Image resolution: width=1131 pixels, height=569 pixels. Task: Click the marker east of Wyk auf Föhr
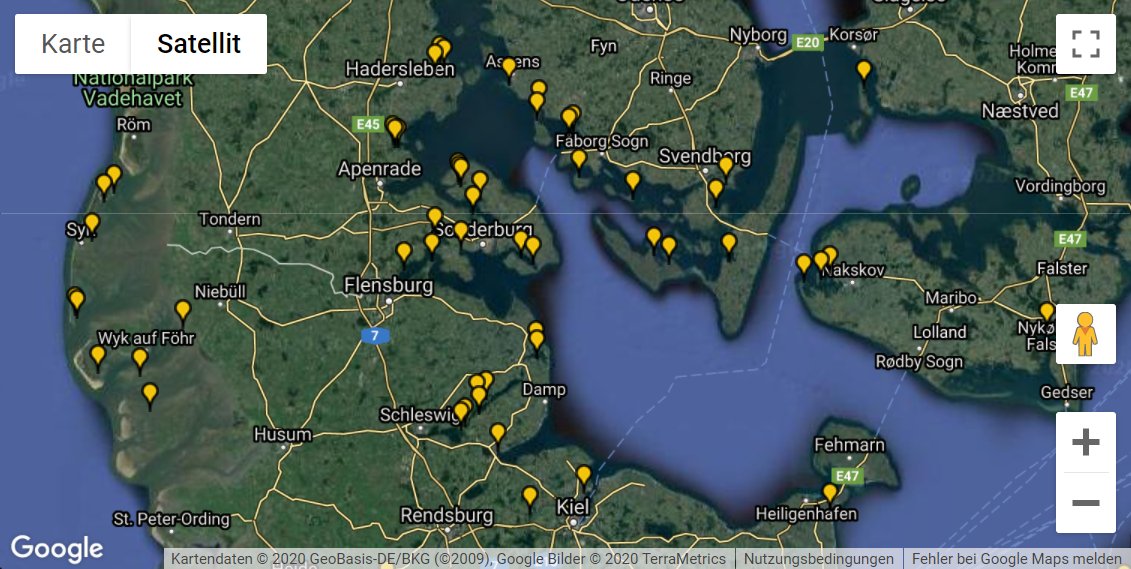[140, 358]
